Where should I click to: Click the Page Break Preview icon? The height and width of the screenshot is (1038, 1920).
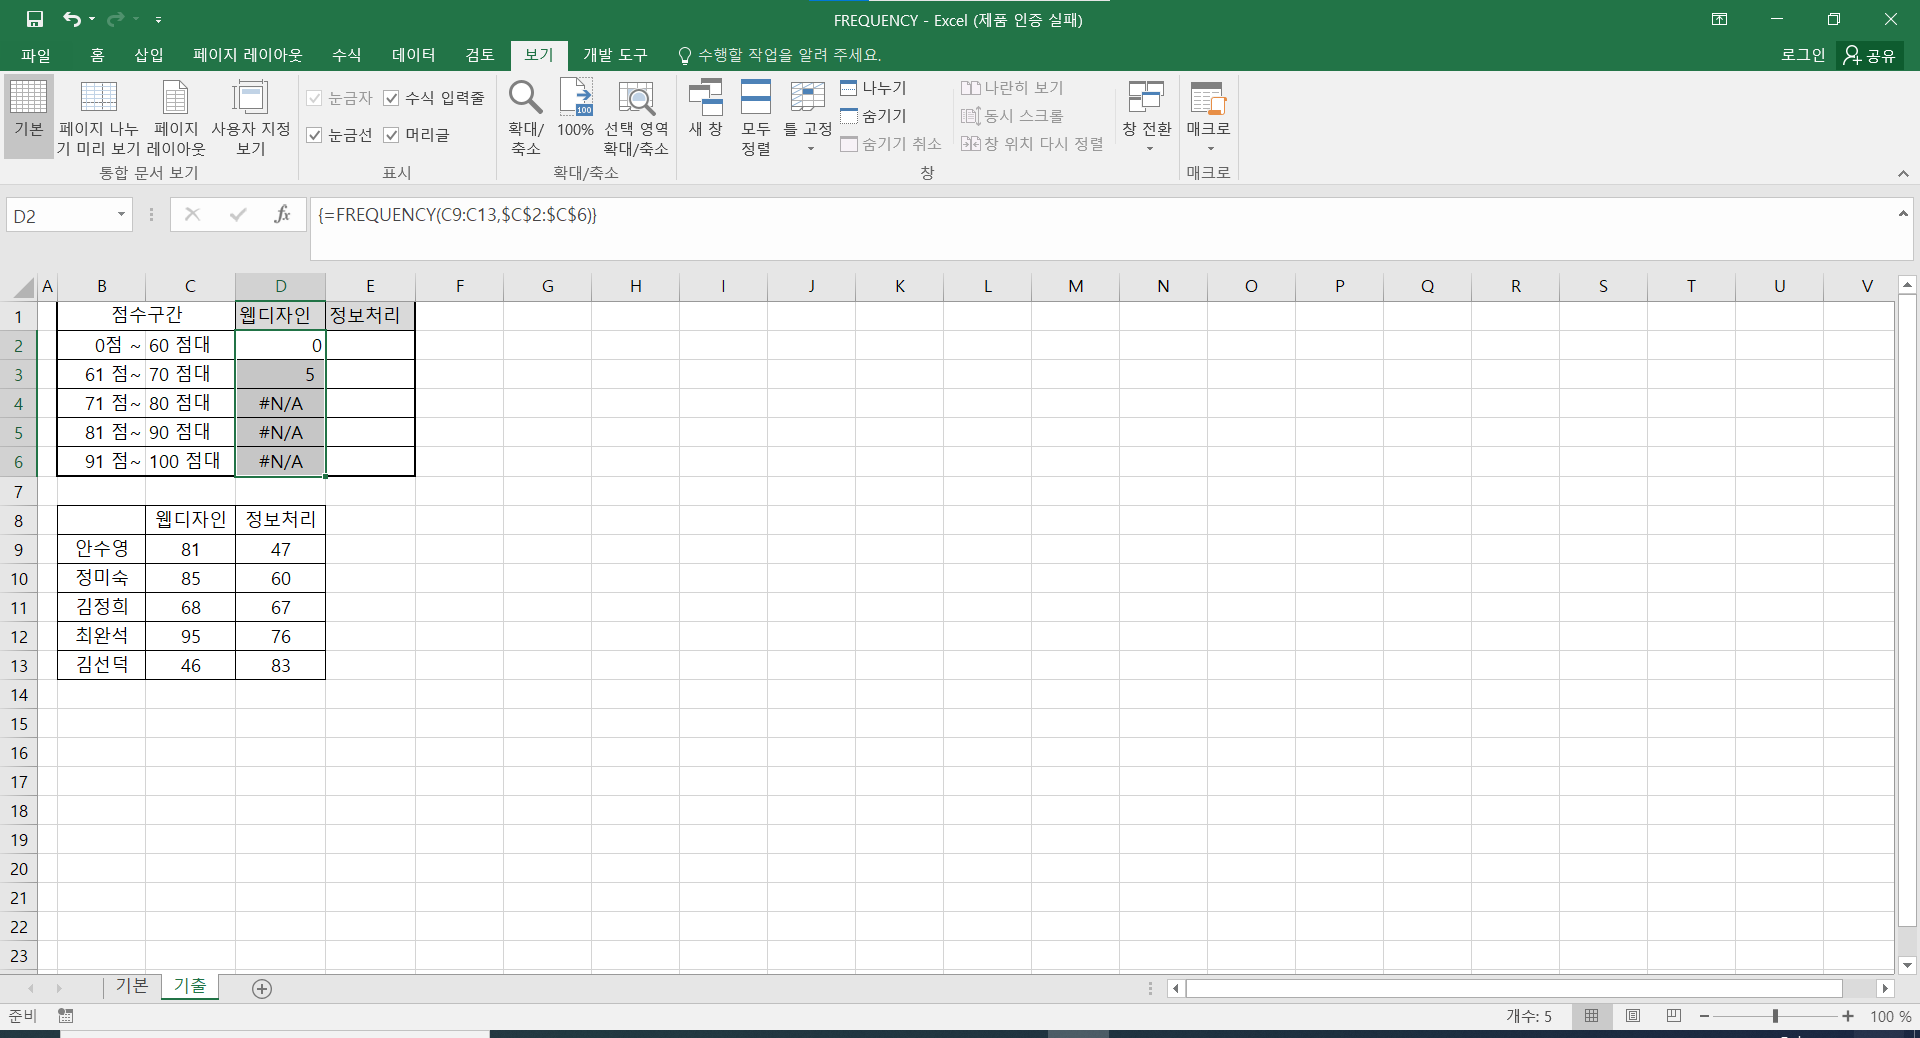[98, 98]
